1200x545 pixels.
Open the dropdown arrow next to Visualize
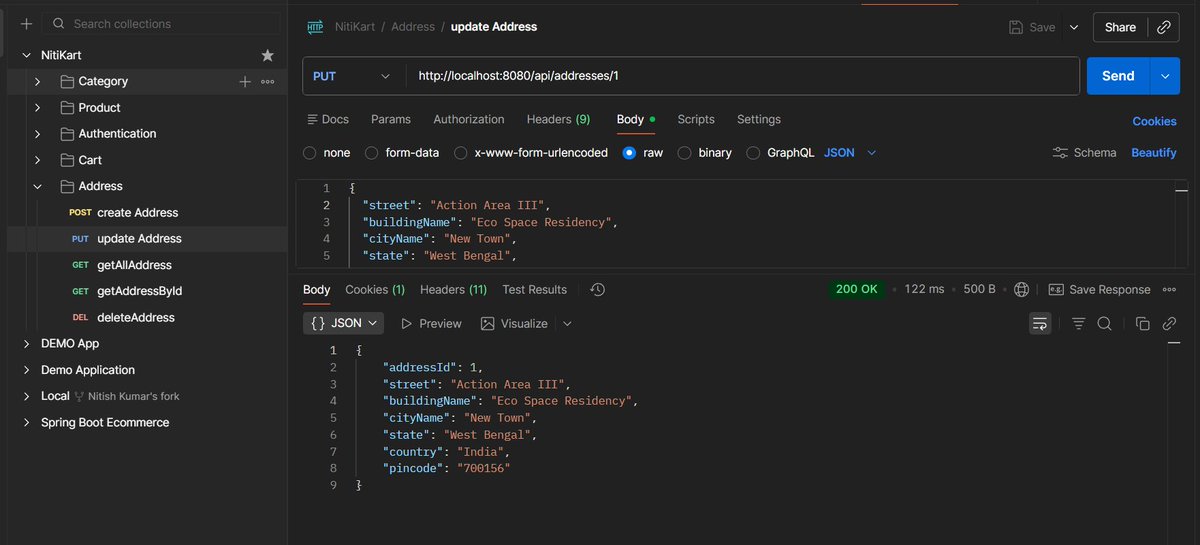pos(568,324)
